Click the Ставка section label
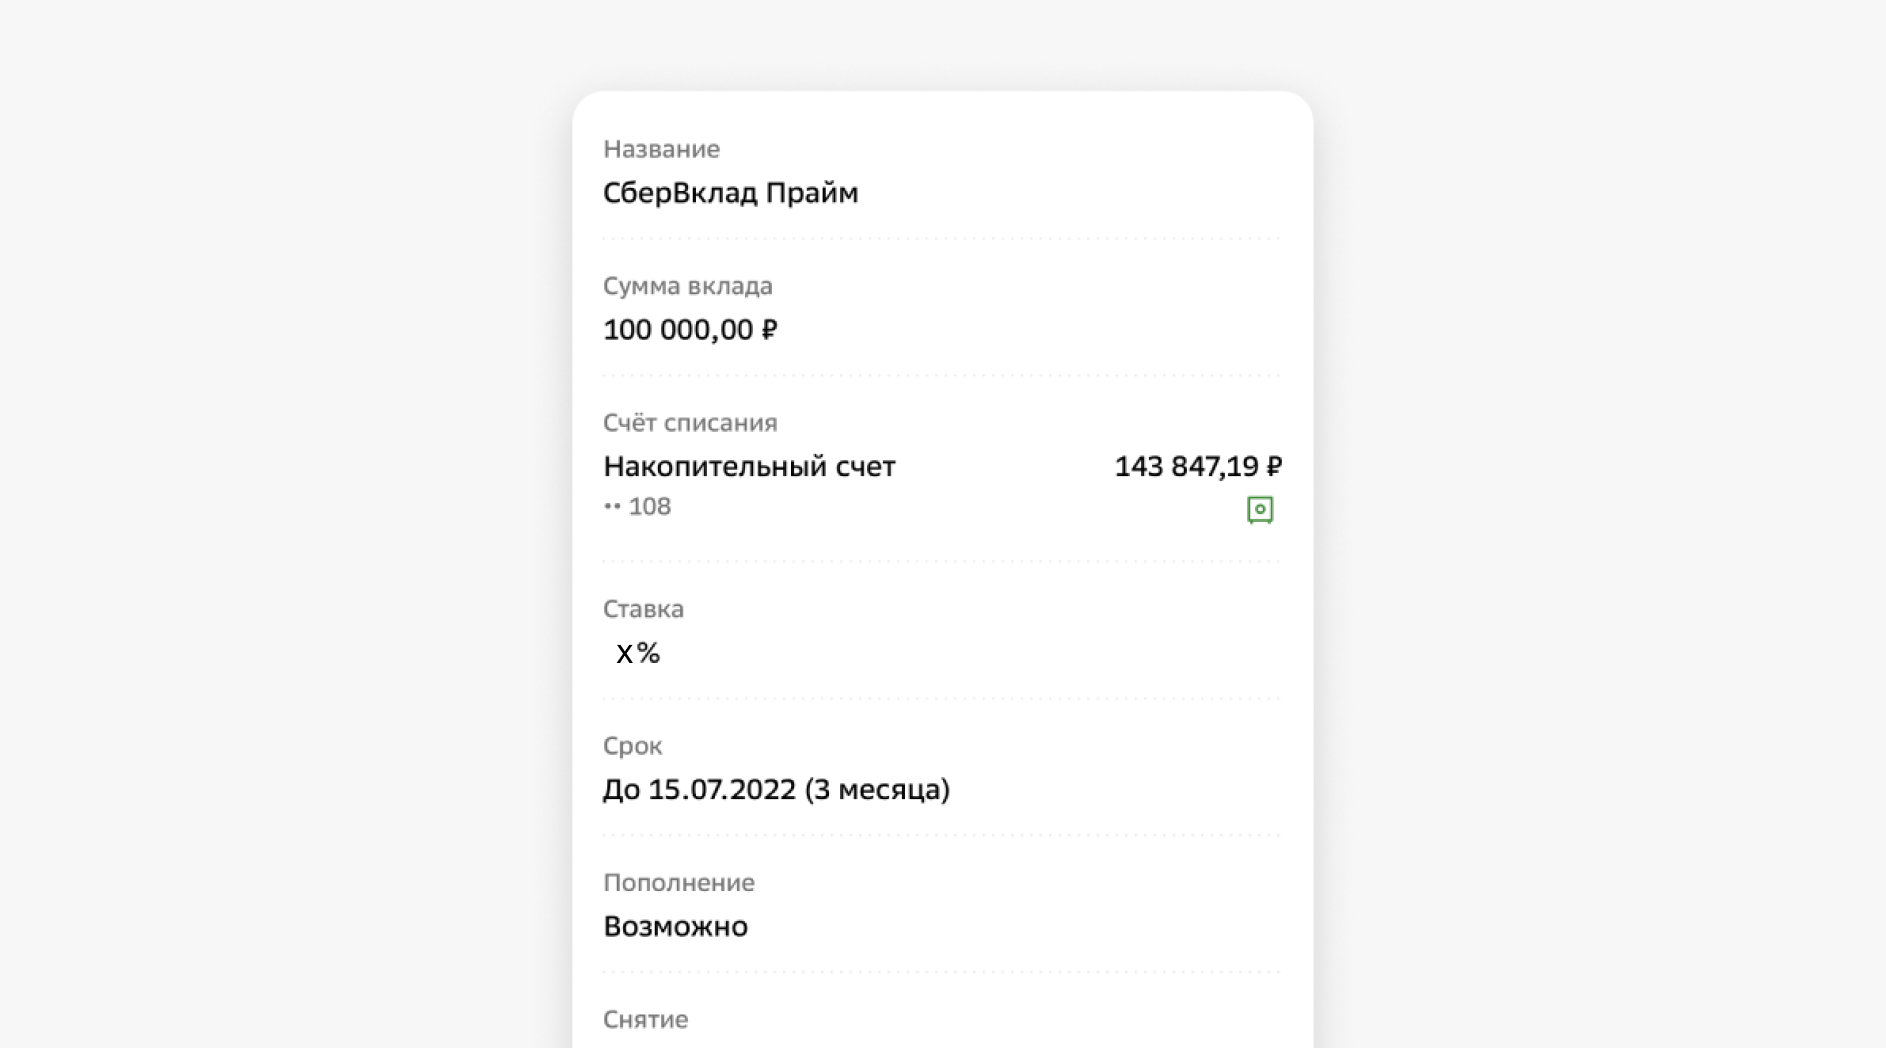Screen dimensions: 1886x1048 point(643,608)
